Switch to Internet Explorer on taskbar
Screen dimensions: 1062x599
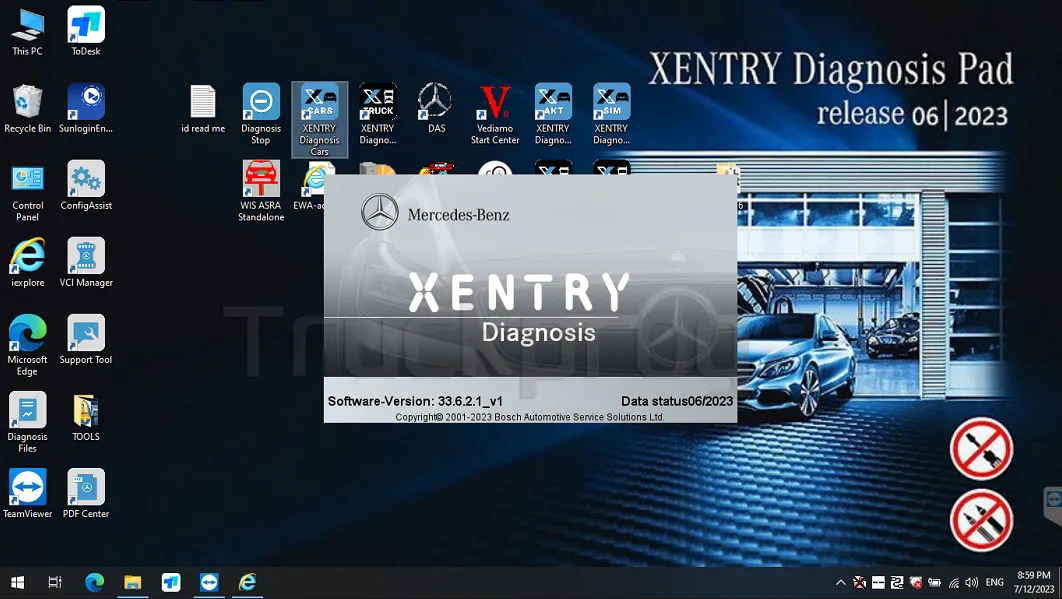pos(247,582)
